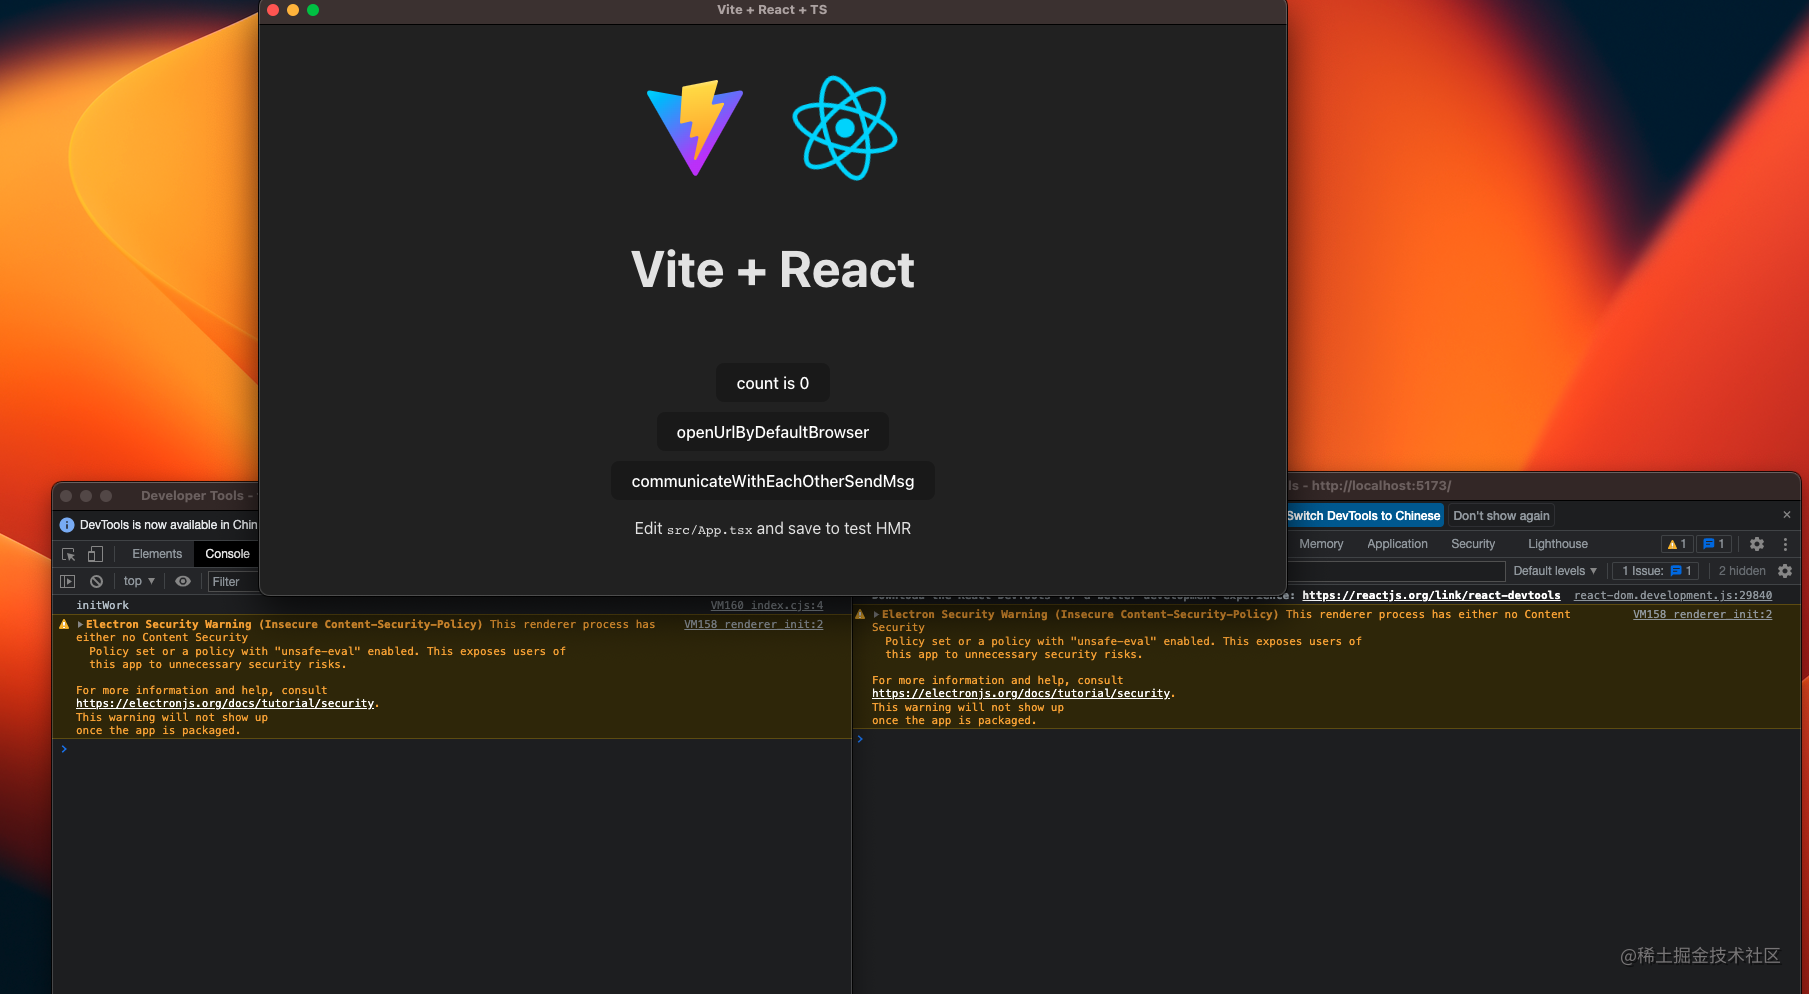1809x994 pixels.
Task: Expand Electron Security Warning in right console
Action: [876, 614]
